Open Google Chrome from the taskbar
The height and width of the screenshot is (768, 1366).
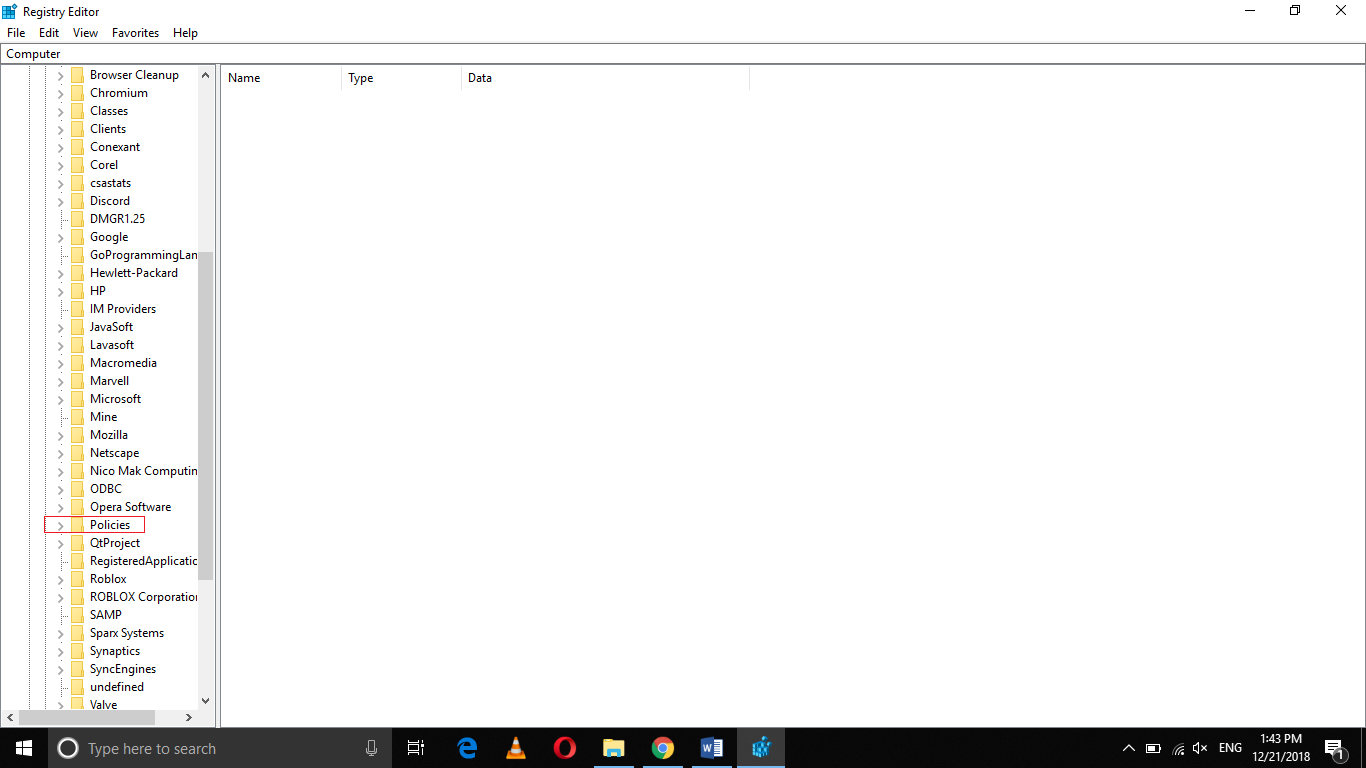pyautogui.click(x=663, y=748)
